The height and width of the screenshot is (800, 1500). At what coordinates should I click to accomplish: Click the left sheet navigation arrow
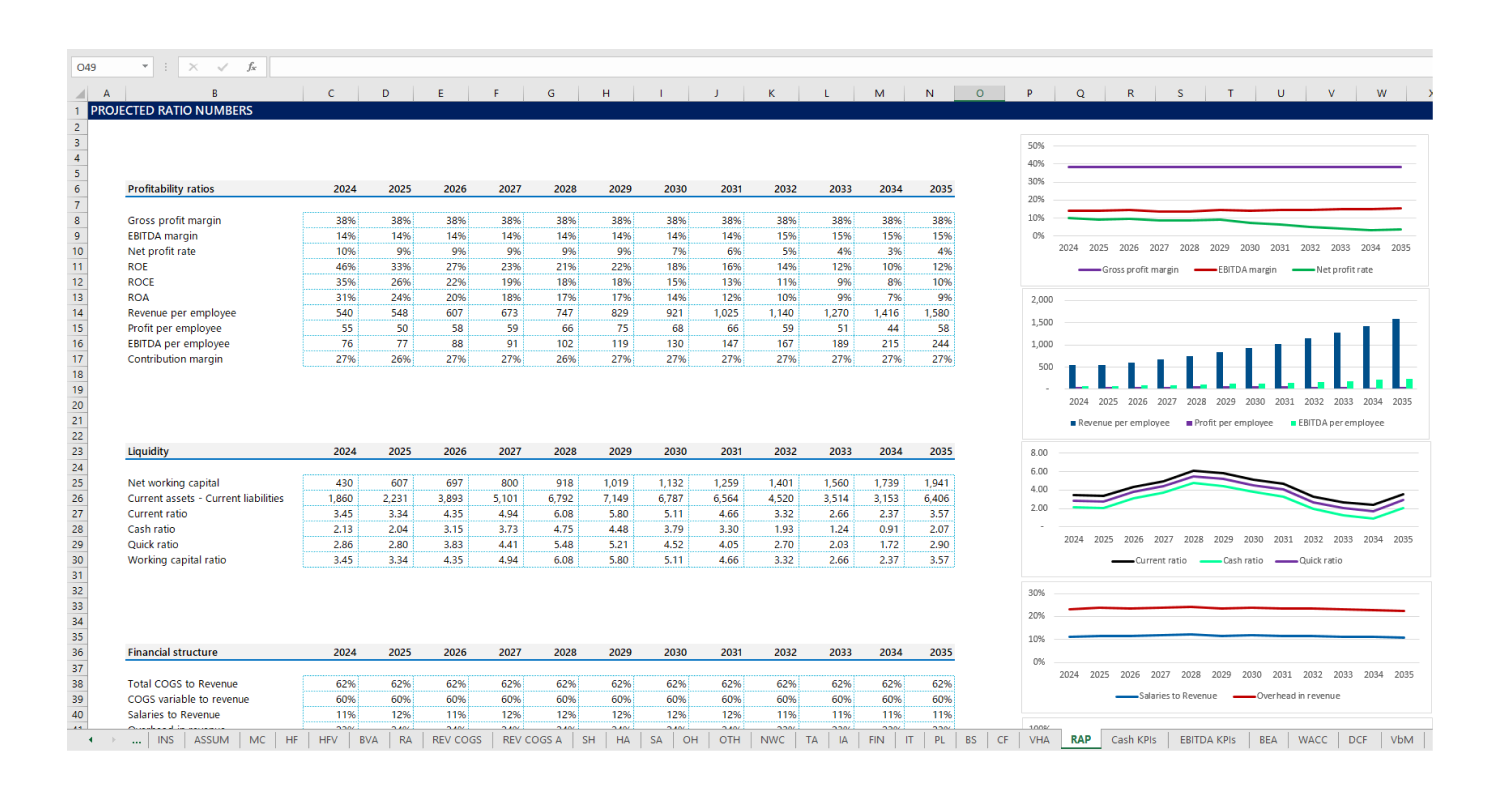coord(90,740)
